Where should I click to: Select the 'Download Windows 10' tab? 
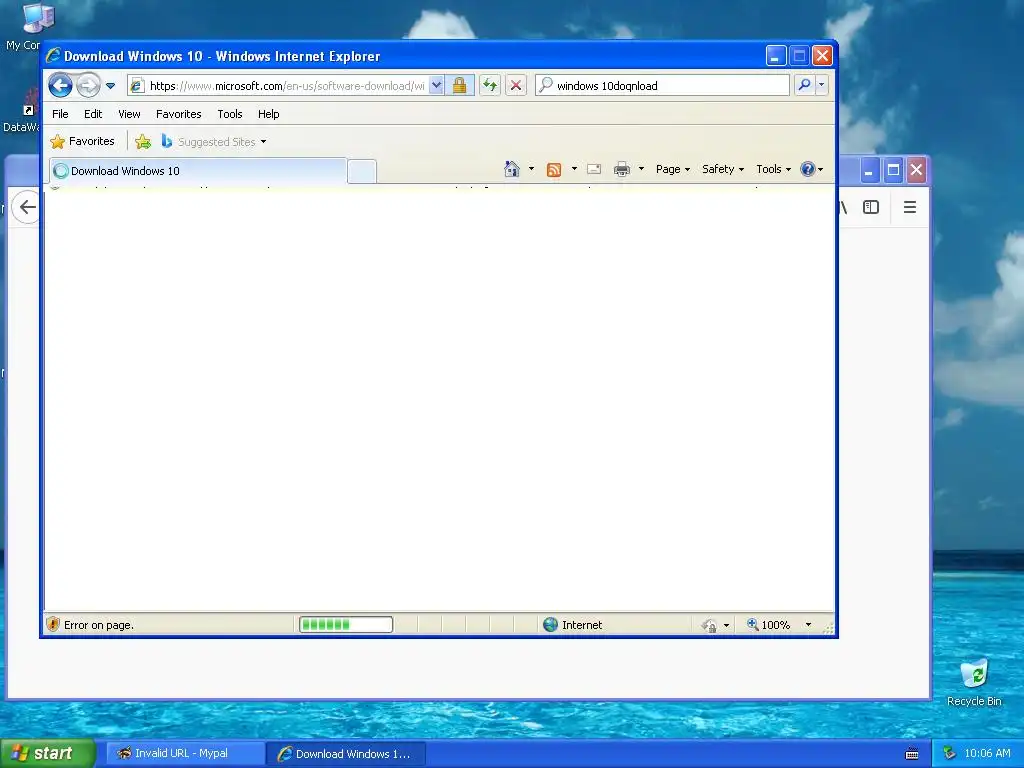tap(198, 171)
